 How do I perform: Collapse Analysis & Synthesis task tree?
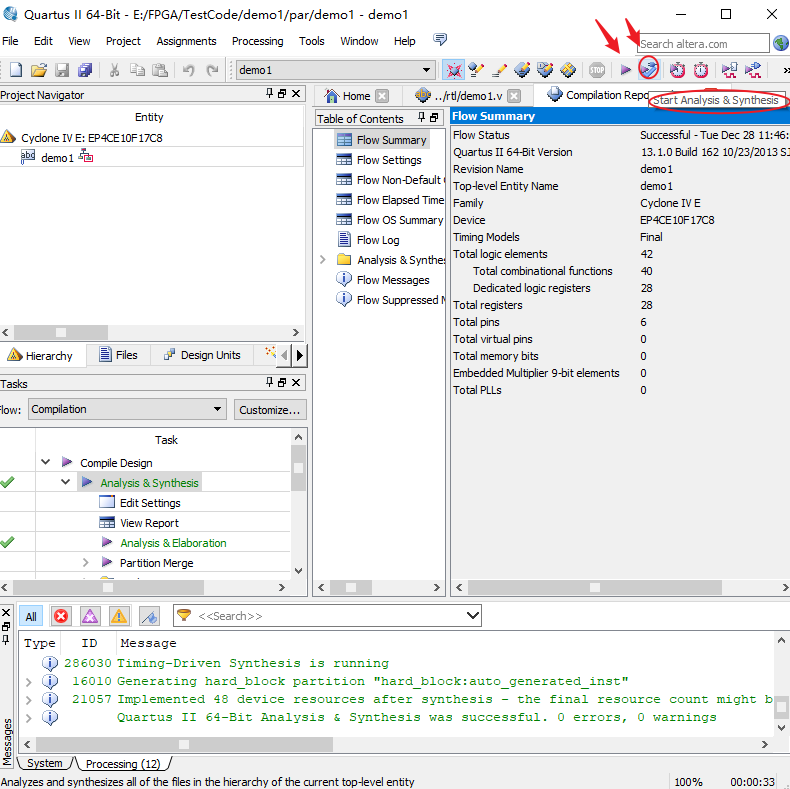coord(65,482)
